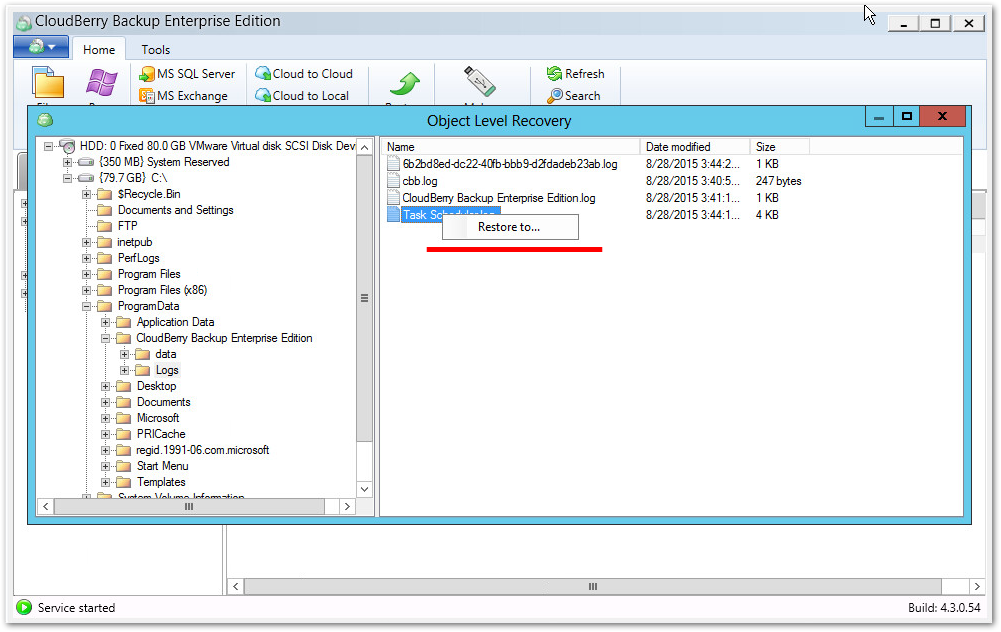Screen dimensions: 1001x632
Task: Click main window bottom scrollbar left arrow
Action: 236,587
